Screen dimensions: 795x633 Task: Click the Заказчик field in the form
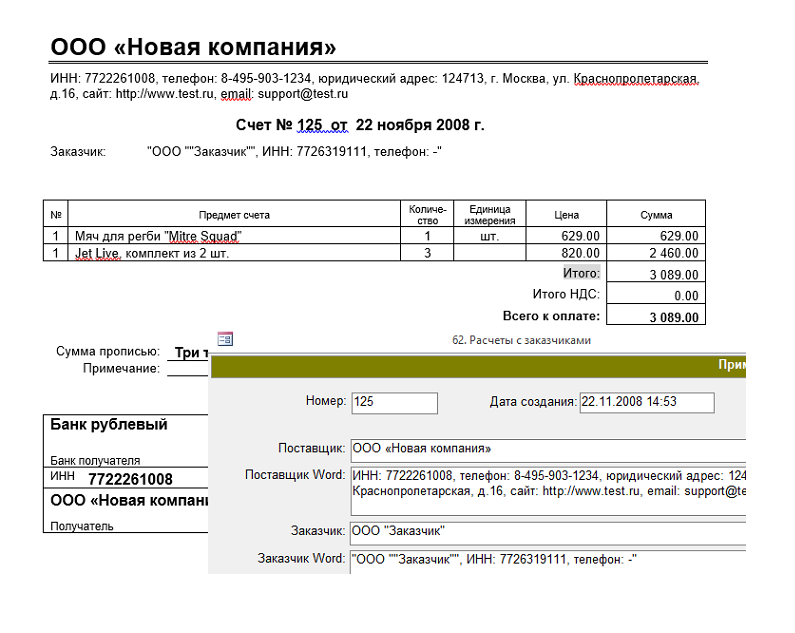tap(548, 531)
